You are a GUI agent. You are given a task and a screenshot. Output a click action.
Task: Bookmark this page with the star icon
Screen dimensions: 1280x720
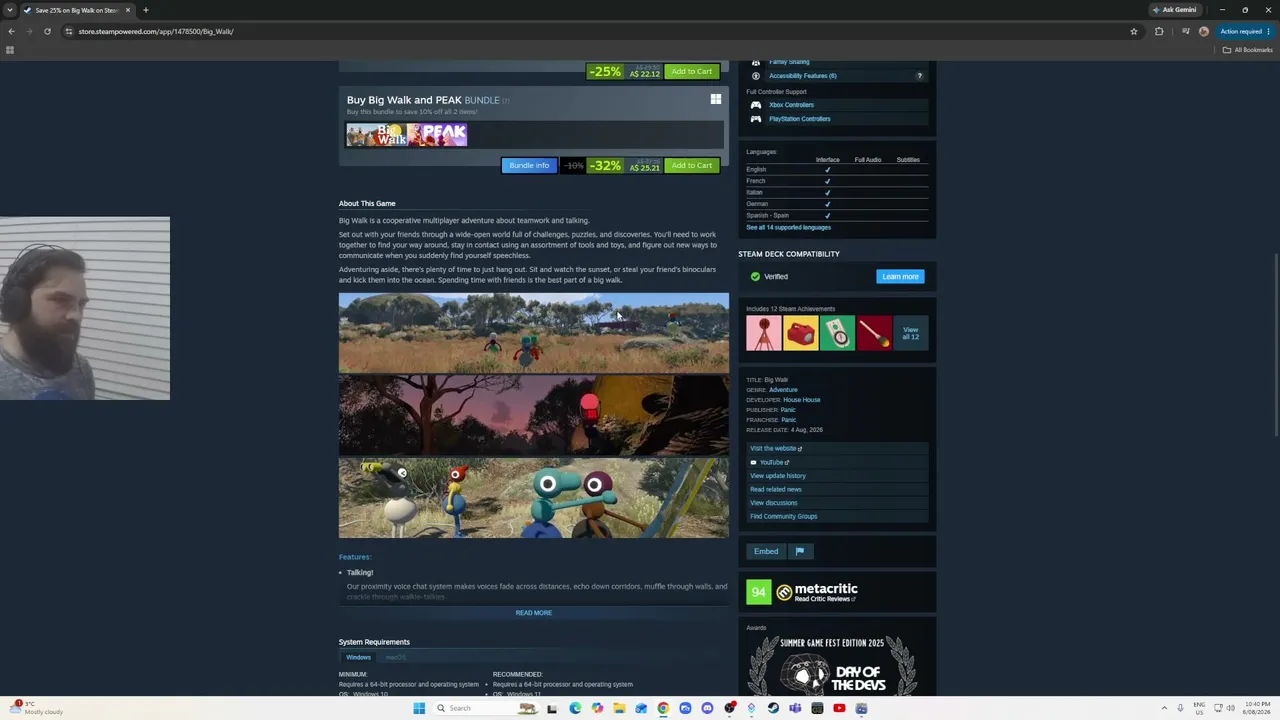click(x=1134, y=31)
